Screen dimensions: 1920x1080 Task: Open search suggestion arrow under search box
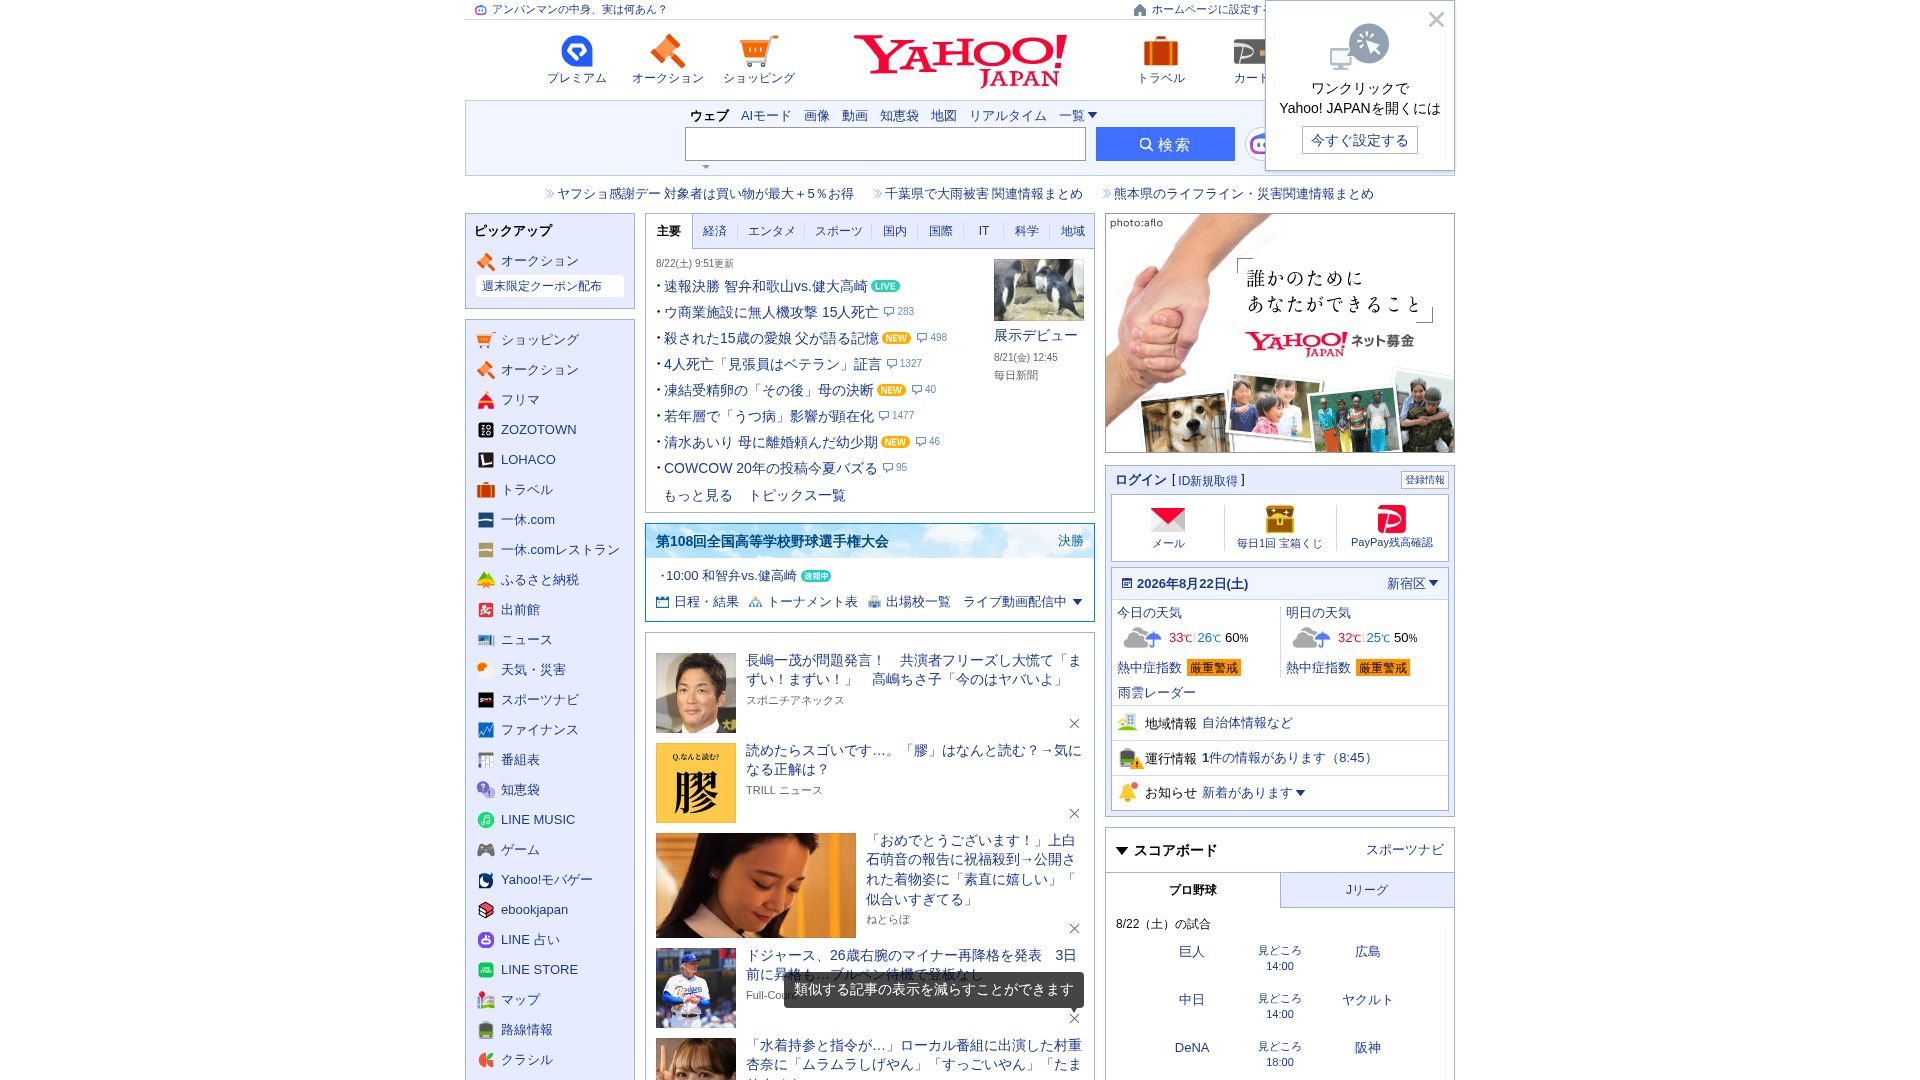(x=706, y=167)
